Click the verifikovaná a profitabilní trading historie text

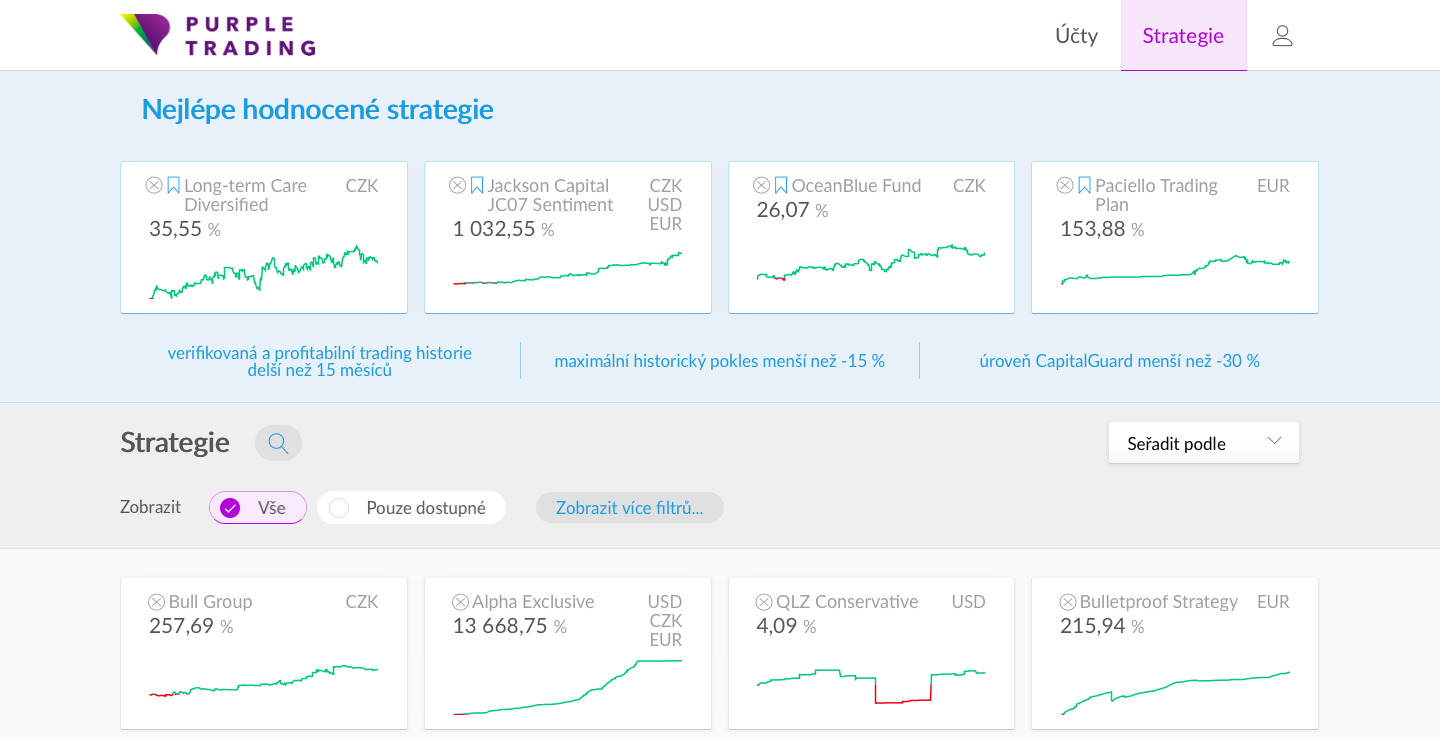pyautogui.click(x=320, y=361)
